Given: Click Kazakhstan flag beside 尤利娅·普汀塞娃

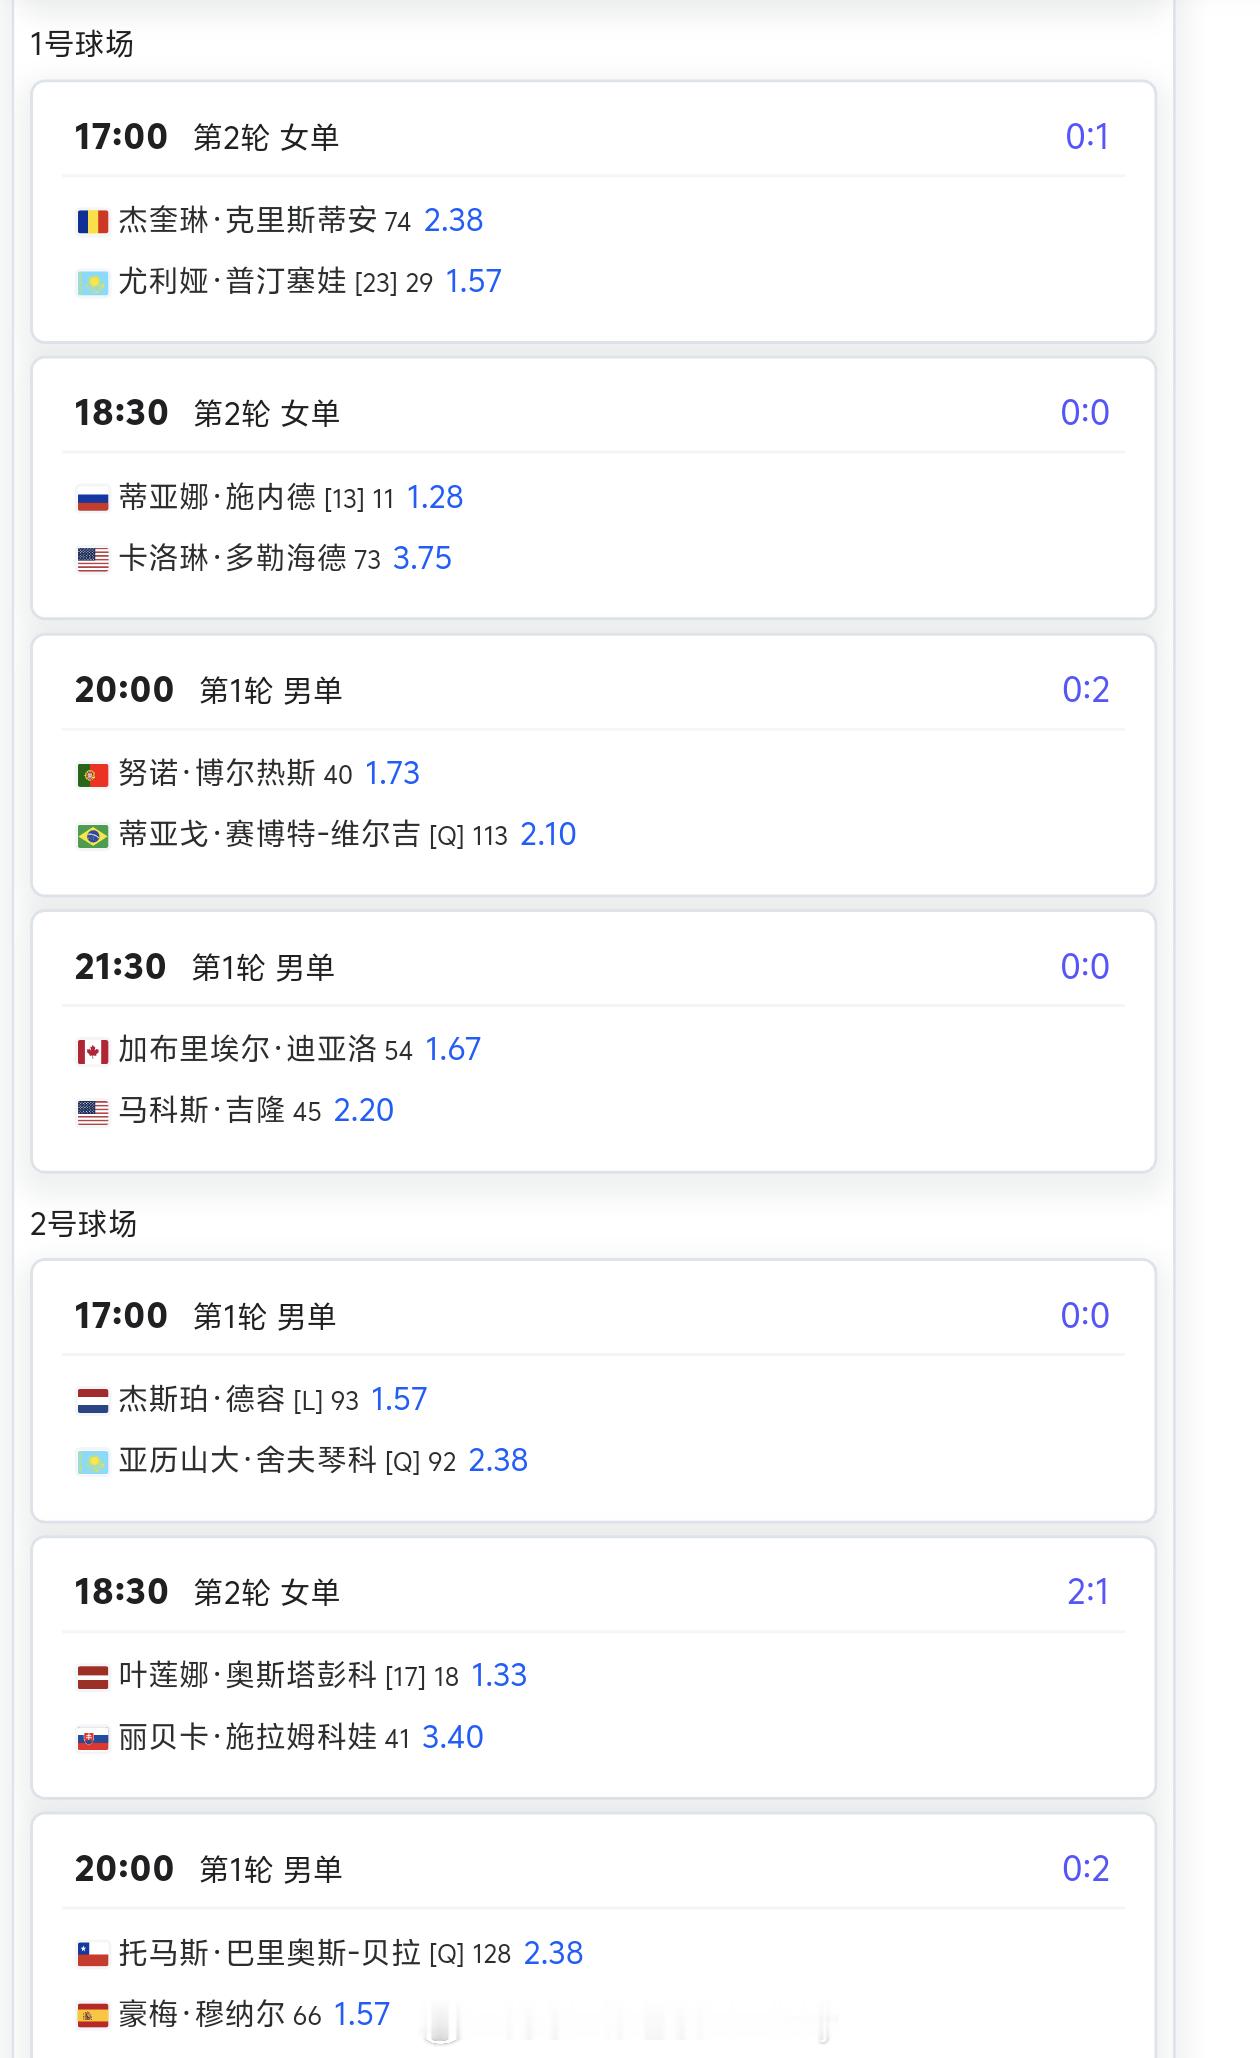Looking at the screenshot, I should pyautogui.click(x=92, y=283).
